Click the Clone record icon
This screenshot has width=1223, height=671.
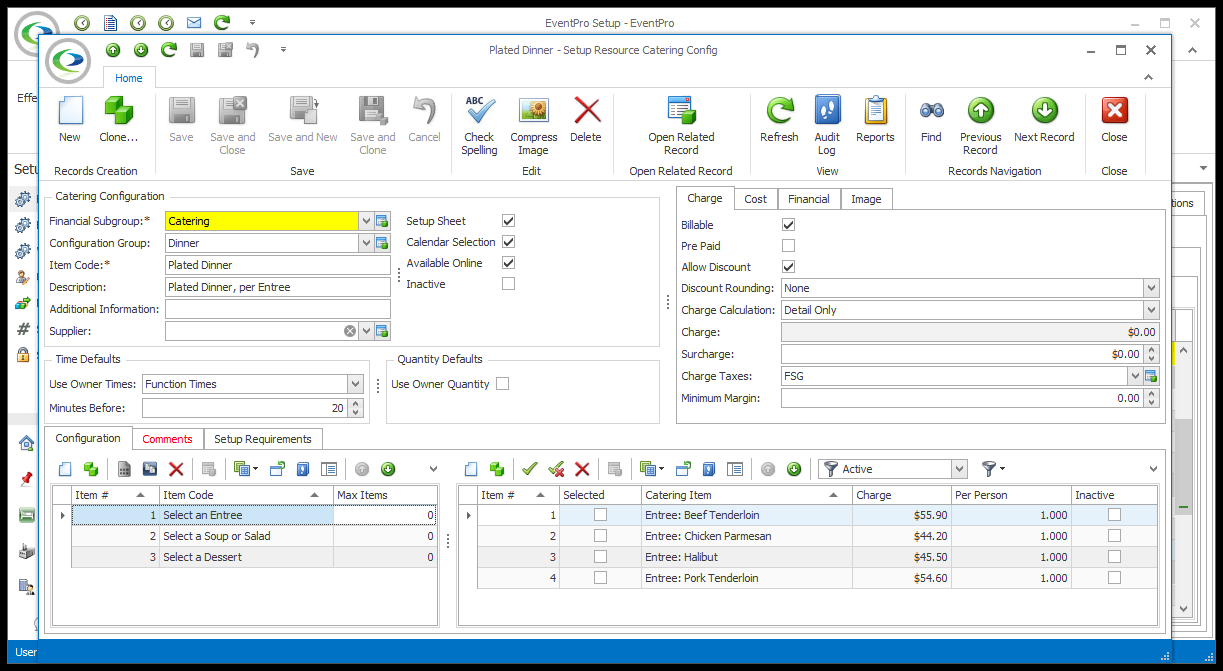(119, 110)
